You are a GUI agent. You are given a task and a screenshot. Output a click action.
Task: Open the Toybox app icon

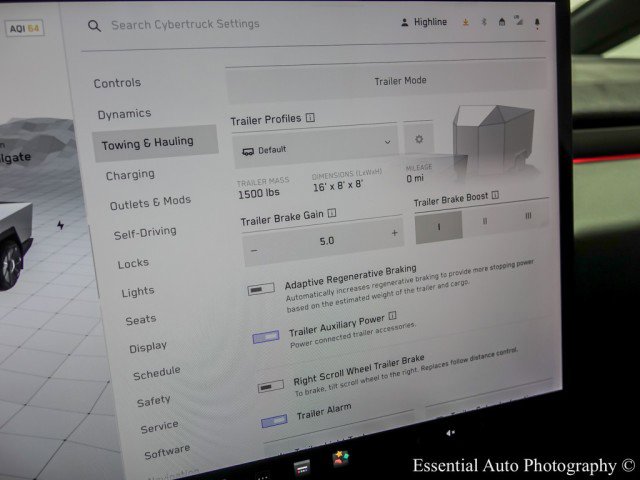340,458
